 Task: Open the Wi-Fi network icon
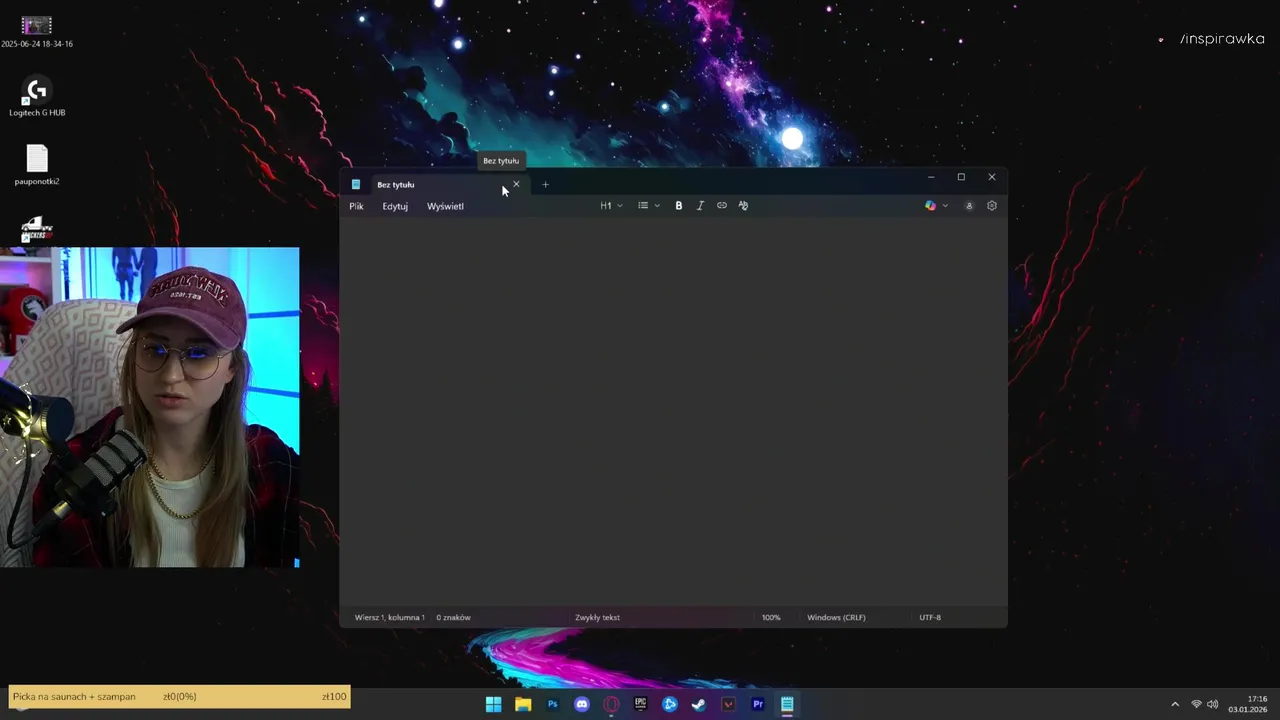(1196, 705)
